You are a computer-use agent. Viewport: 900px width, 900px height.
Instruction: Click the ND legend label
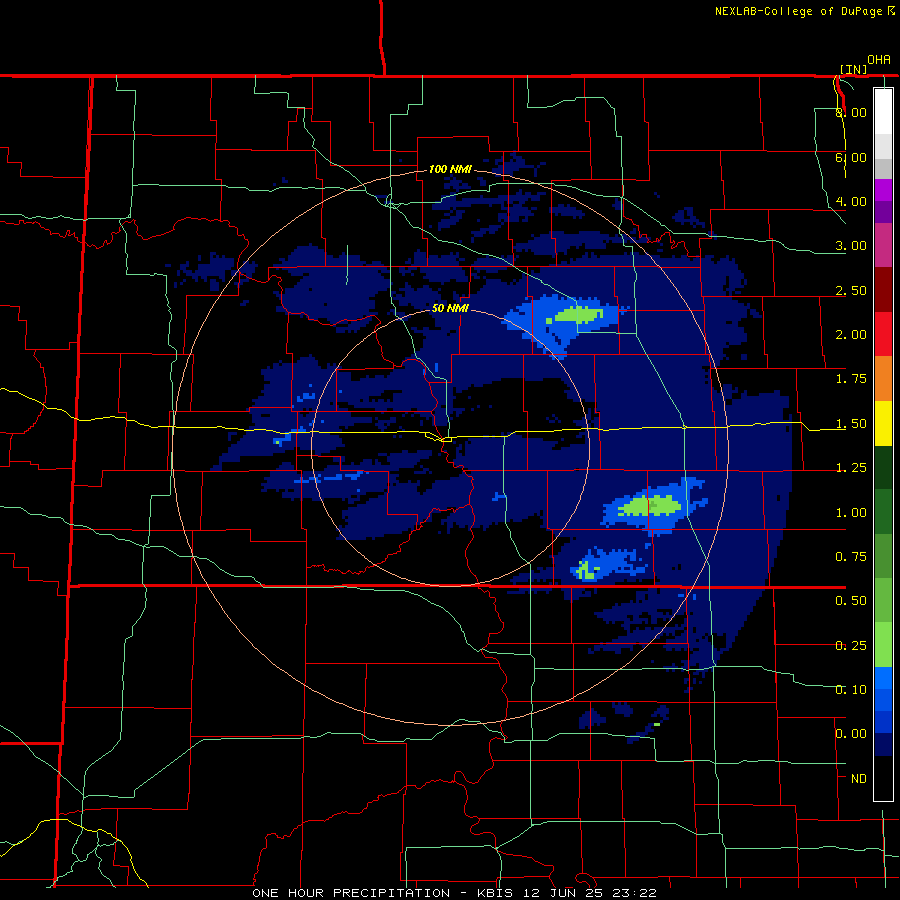click(x=859, y=779)
